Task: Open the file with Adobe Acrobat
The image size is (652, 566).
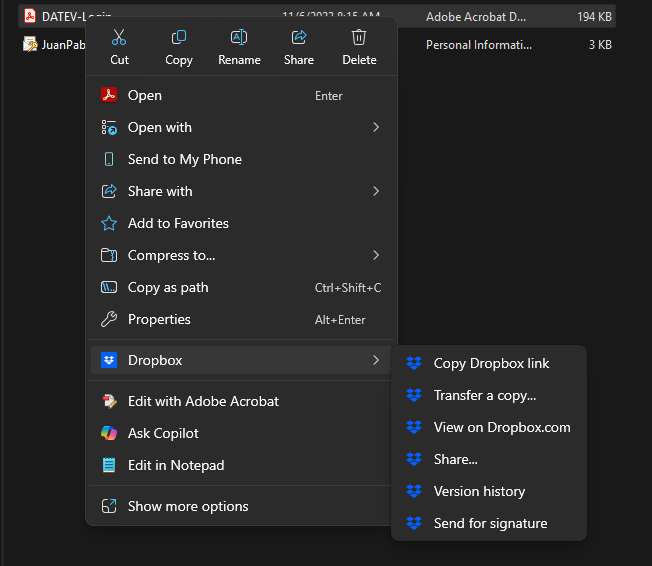Action: coord(145,96)
